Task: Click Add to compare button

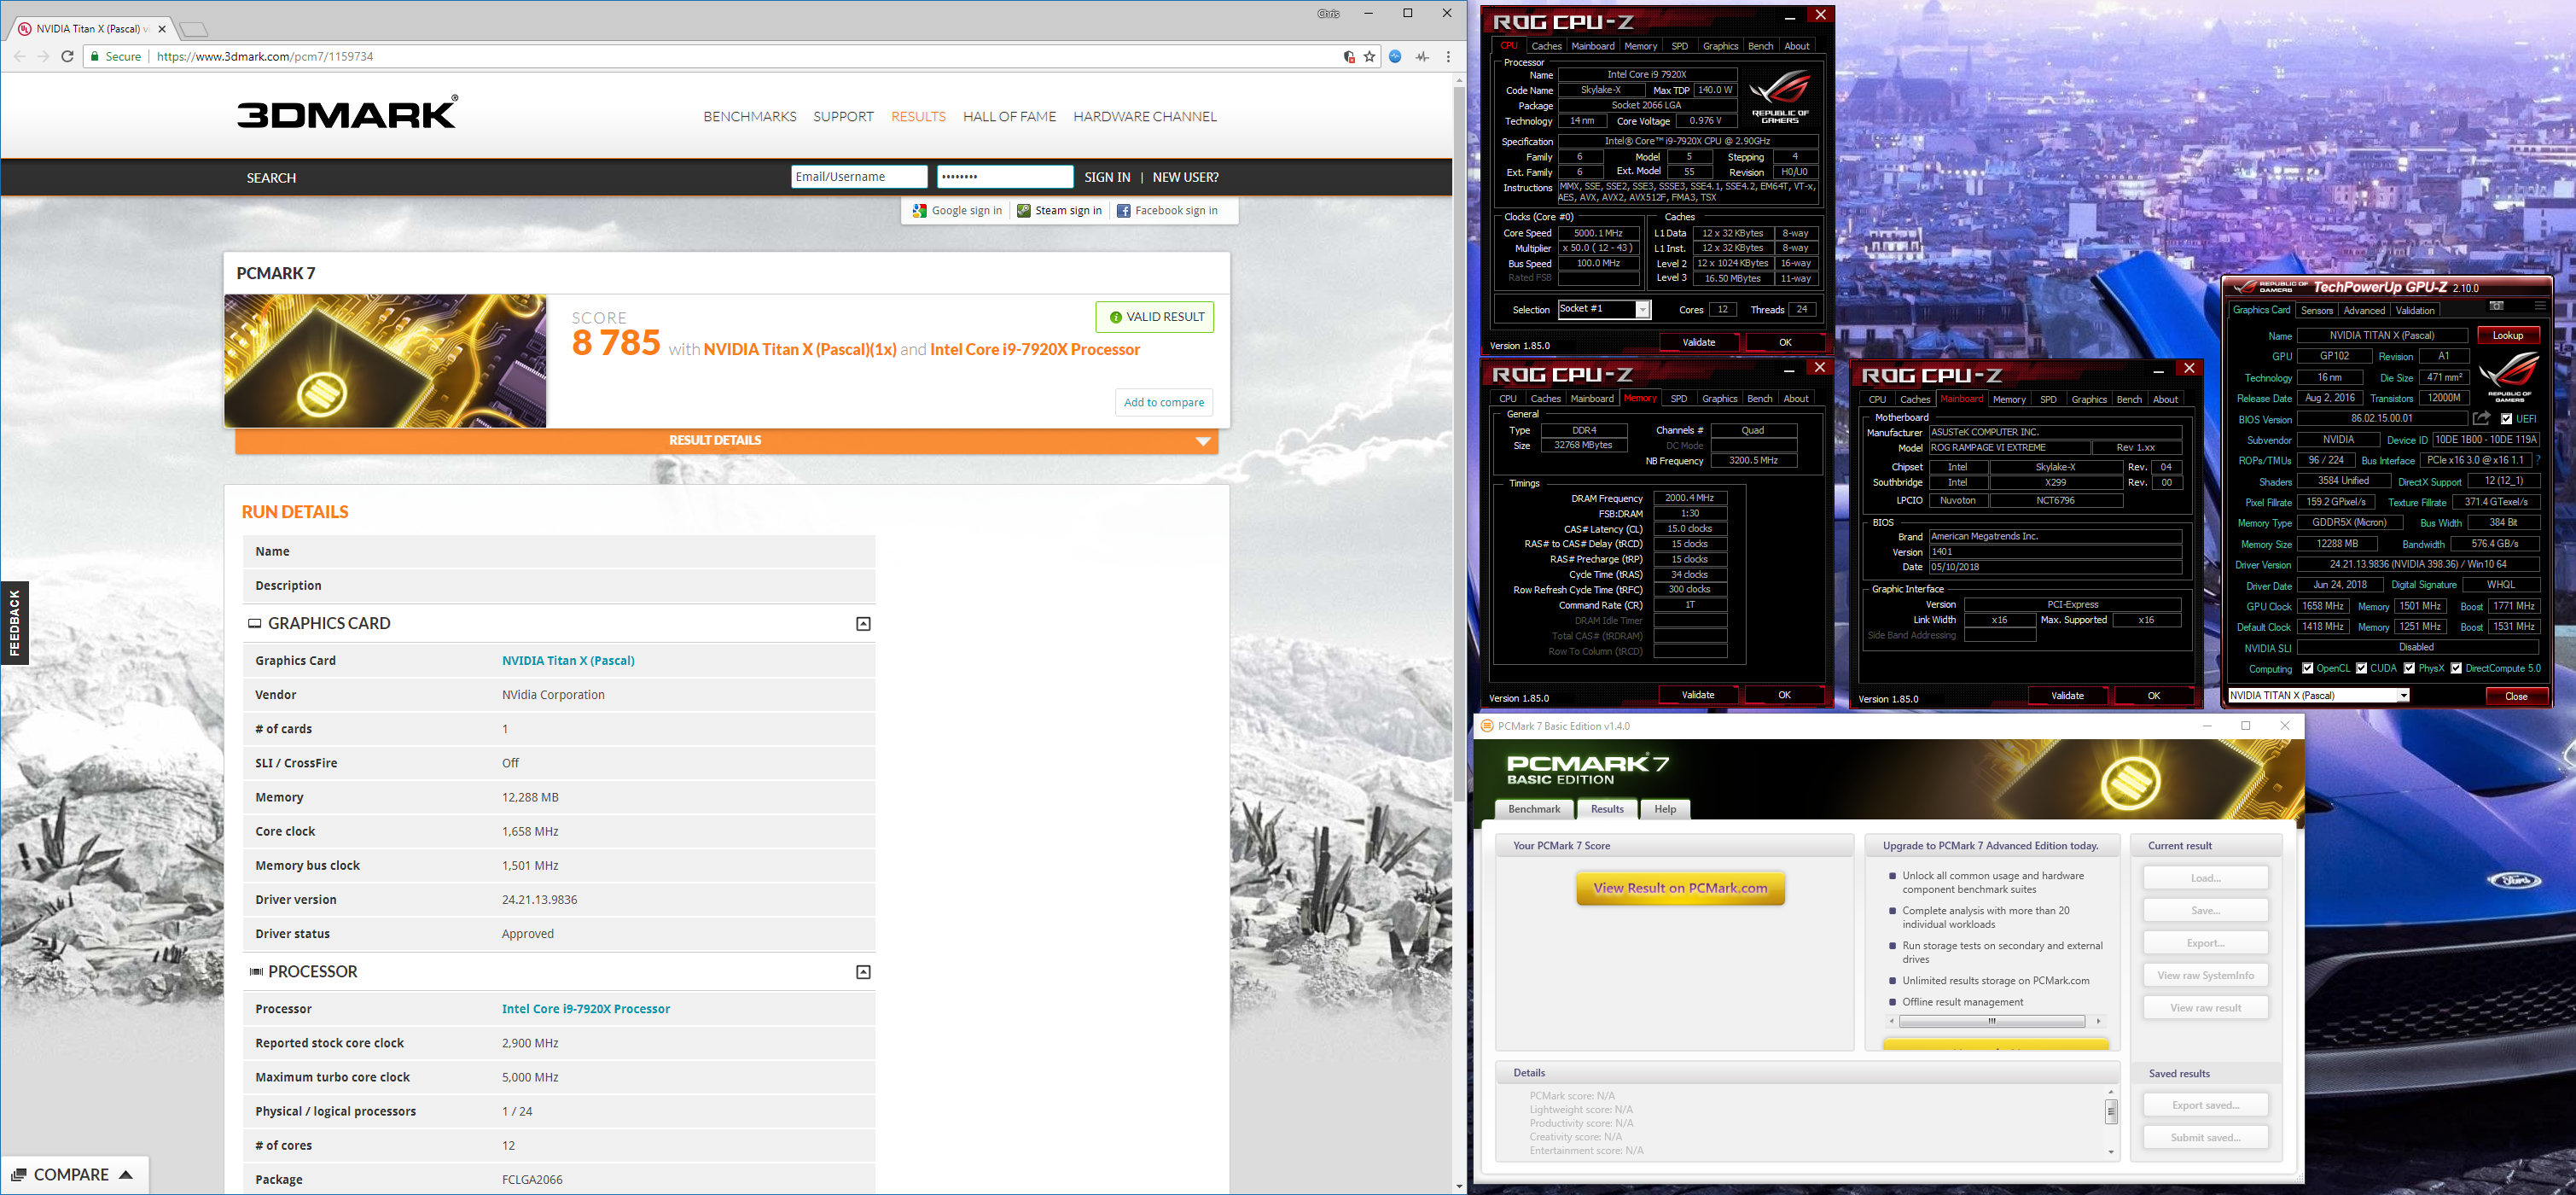Action: pyautogui.click(x=1163, y=402)
